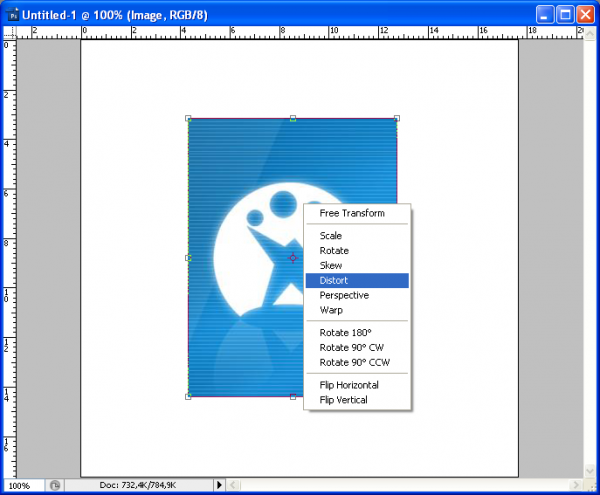Select Skew from the context menu
This screenshot has height=495, width=600.
[x=330, y=266]
